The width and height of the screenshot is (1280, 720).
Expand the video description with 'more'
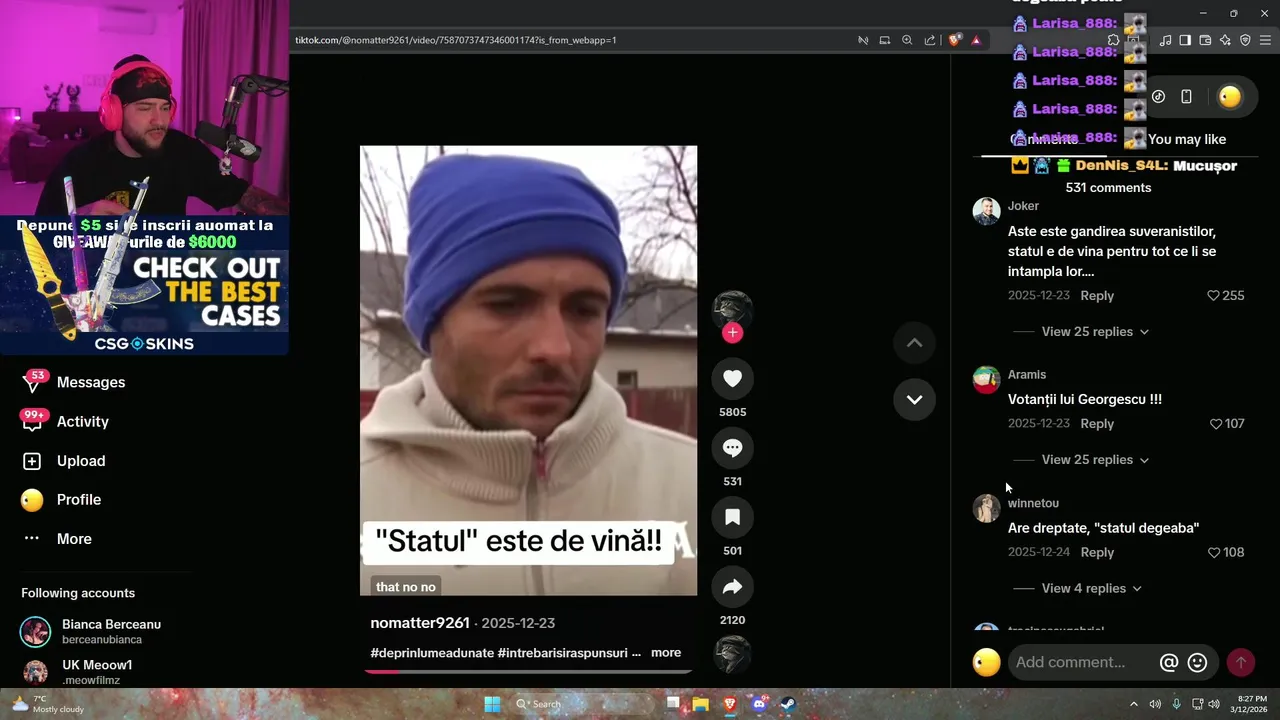[666, 653]
